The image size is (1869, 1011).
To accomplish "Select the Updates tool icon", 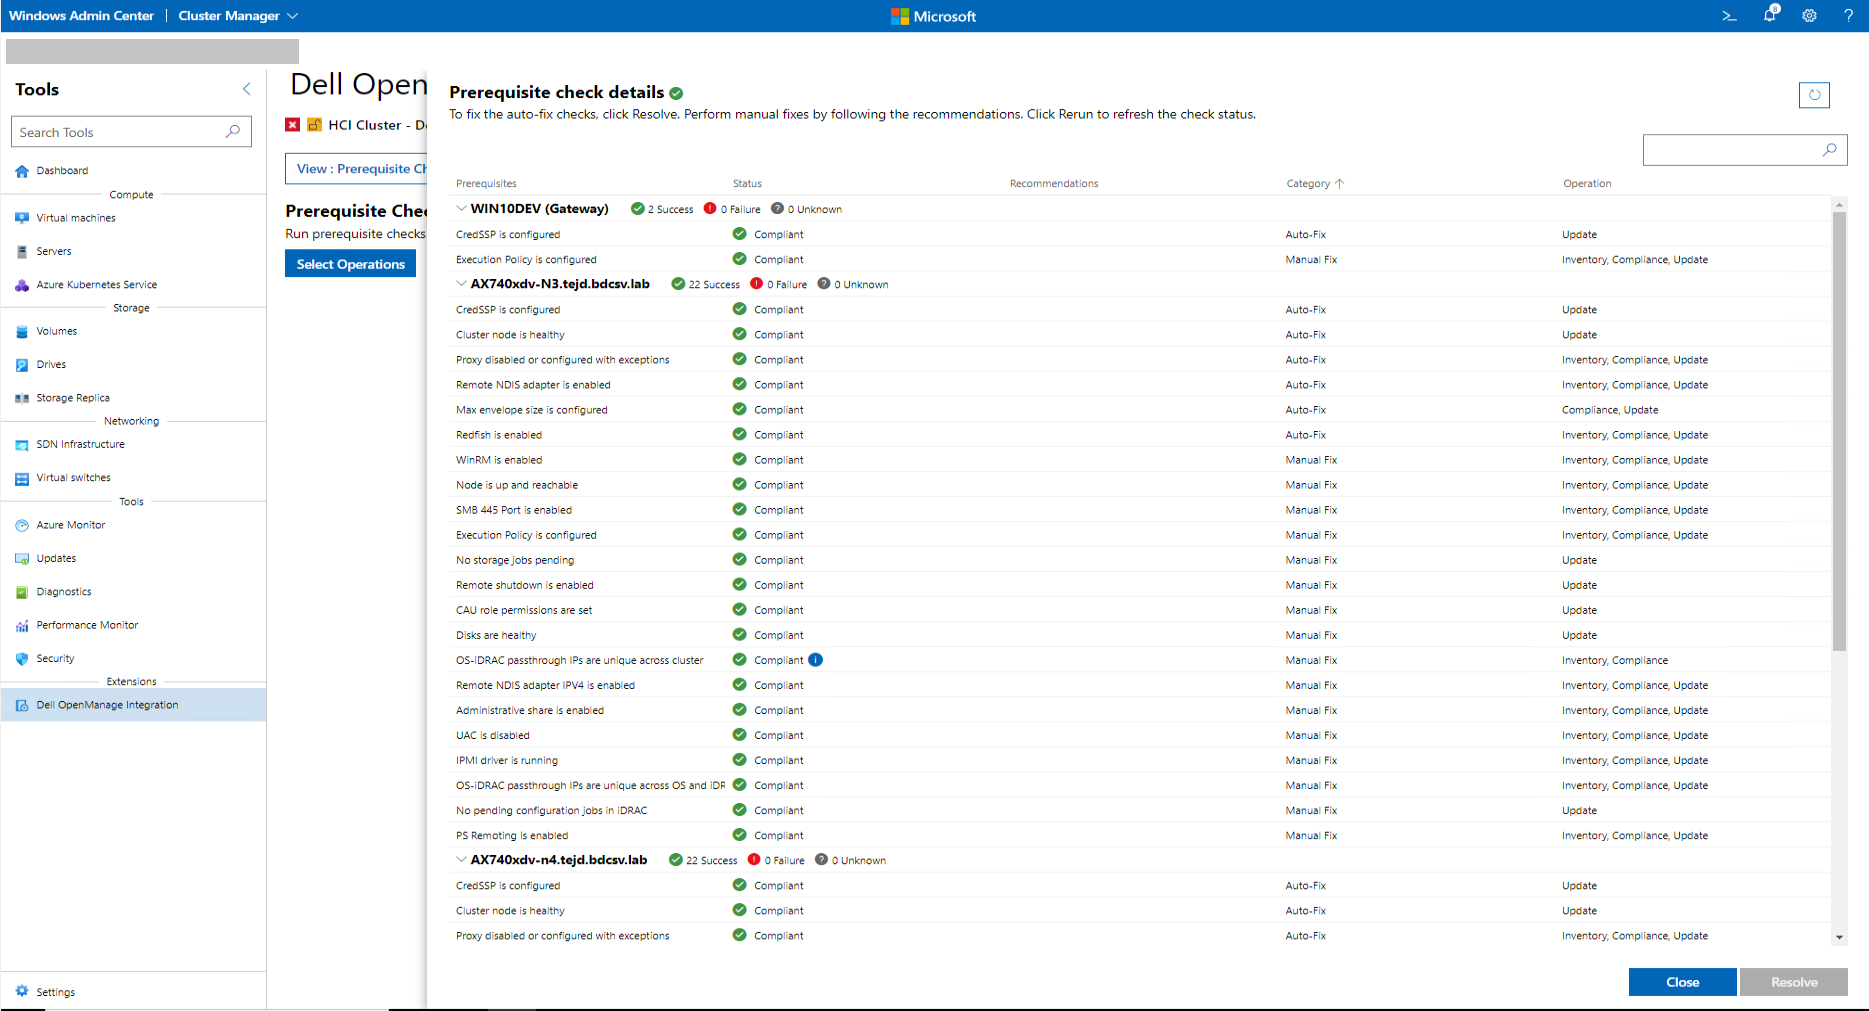I will tap(21, 558).
